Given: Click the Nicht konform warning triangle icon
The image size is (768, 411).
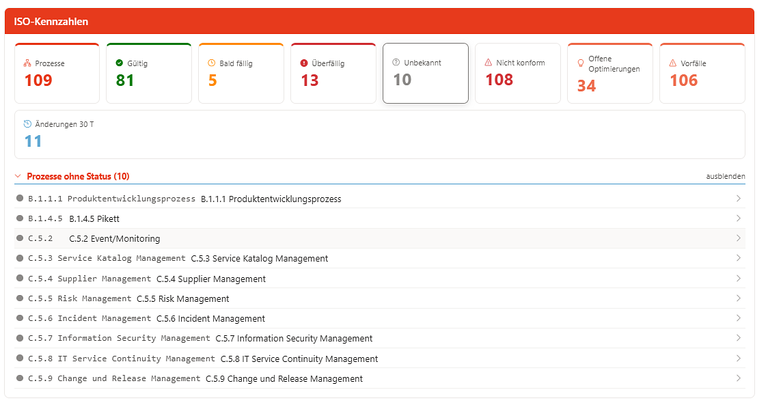Looking at the screenshot, I should click(488, 62).
